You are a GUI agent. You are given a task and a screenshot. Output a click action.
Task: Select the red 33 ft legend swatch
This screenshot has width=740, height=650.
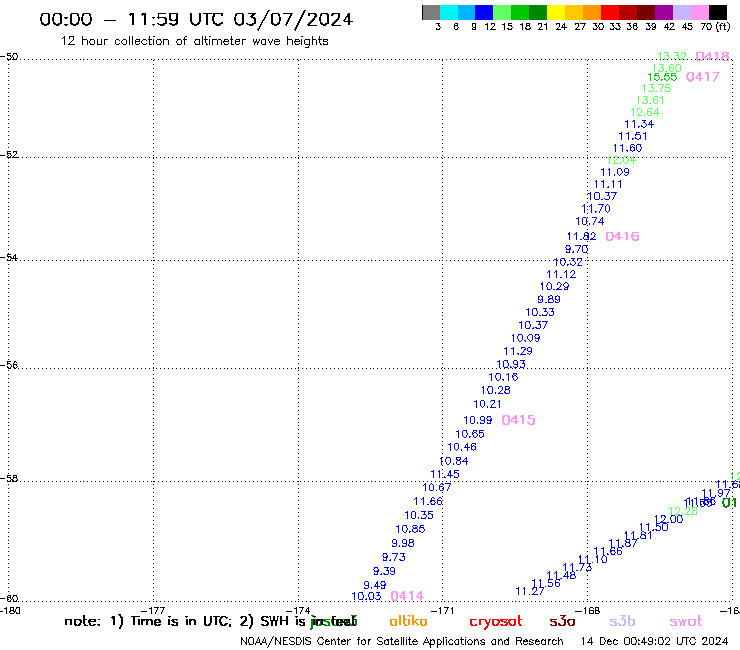pyautogui.click(x=610, y=13)
